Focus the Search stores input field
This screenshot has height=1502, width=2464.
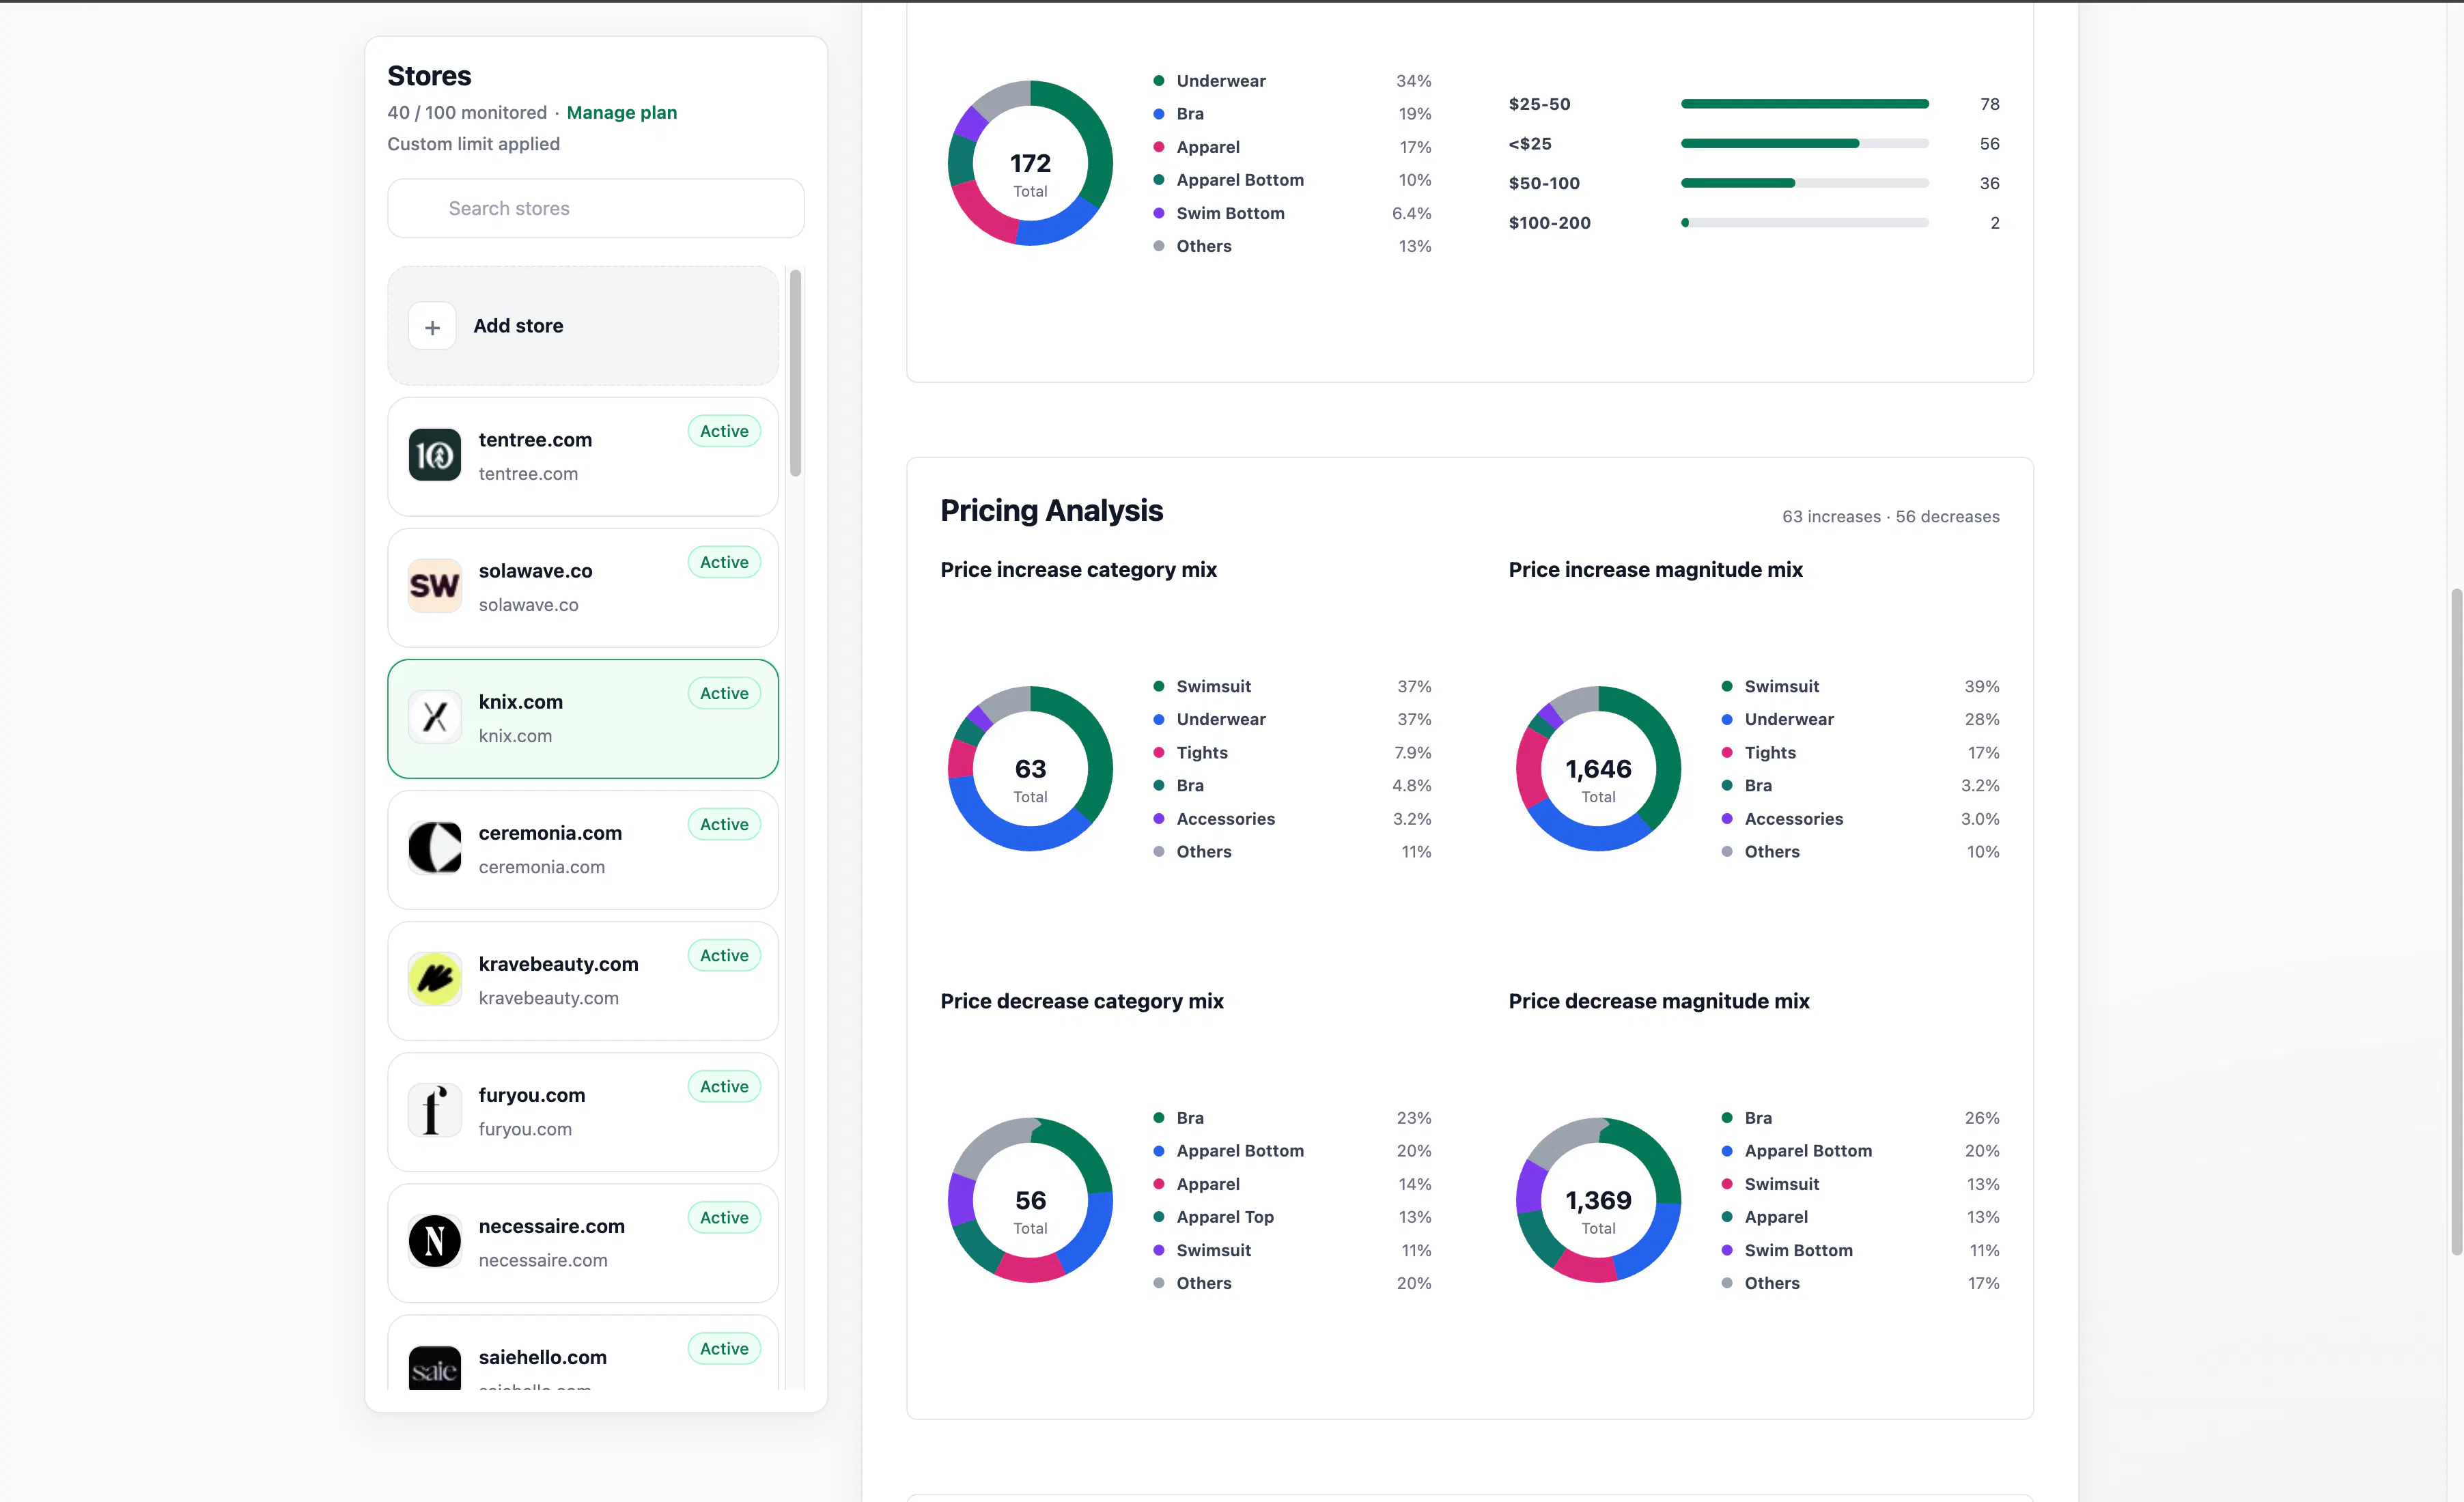(x=595, y=208)
